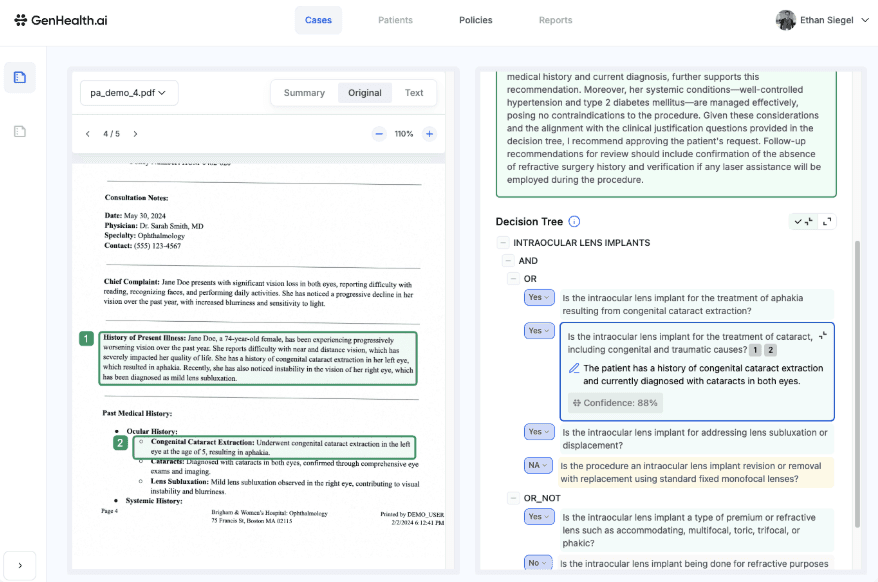The image size is (878, 582).
Task: Show the Summary document view
Action: [304, 93]
